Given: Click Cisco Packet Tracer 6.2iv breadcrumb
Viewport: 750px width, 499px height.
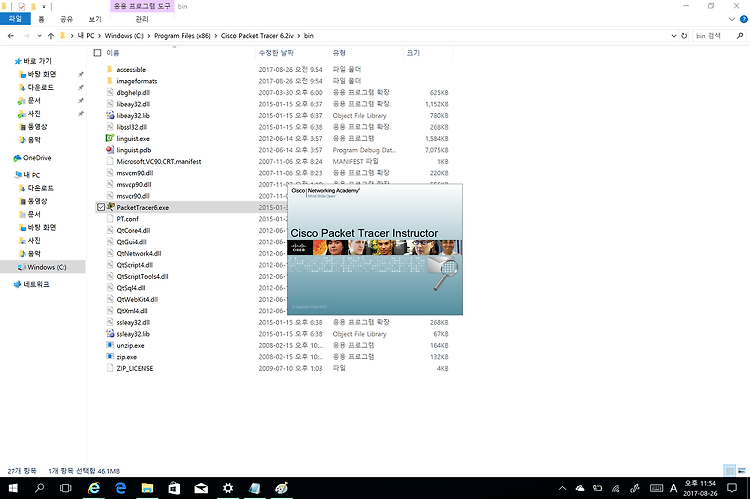Looking at the screenshot, I should coord(257,36).
